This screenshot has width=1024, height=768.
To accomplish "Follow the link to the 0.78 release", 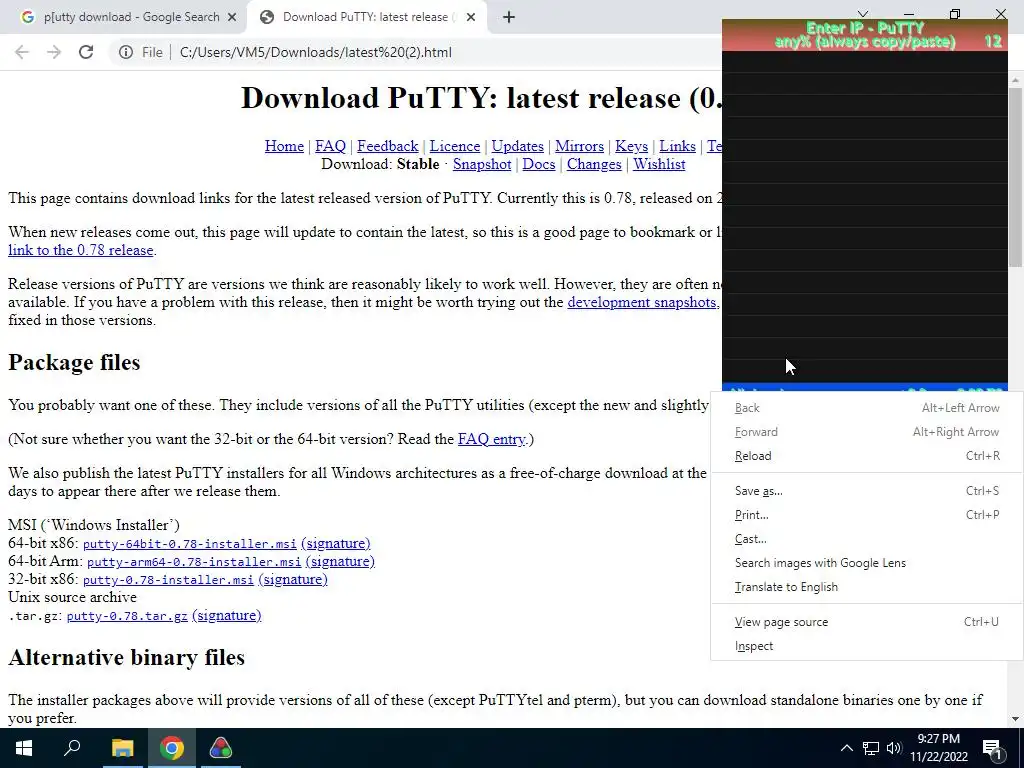I will click(x=81, y=251).
